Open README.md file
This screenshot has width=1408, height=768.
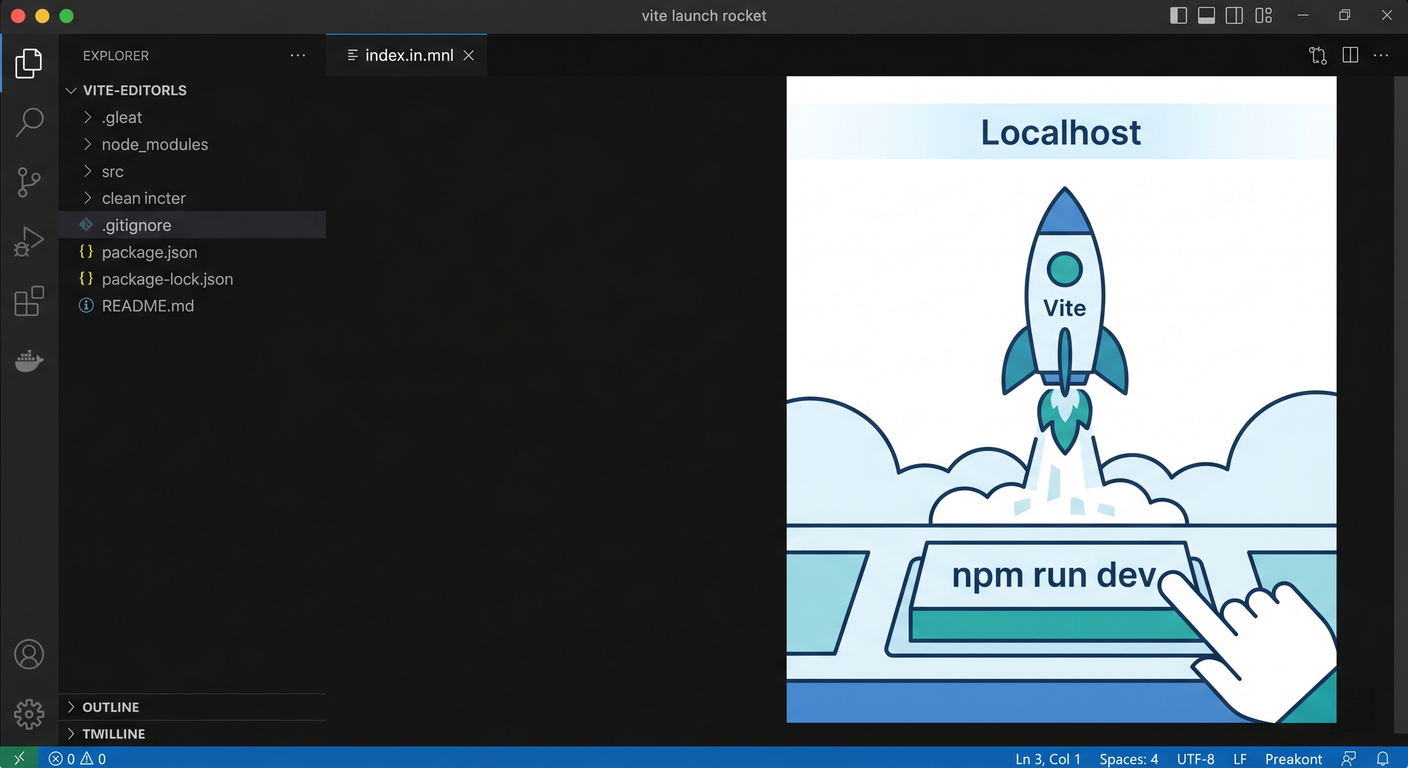192,306
